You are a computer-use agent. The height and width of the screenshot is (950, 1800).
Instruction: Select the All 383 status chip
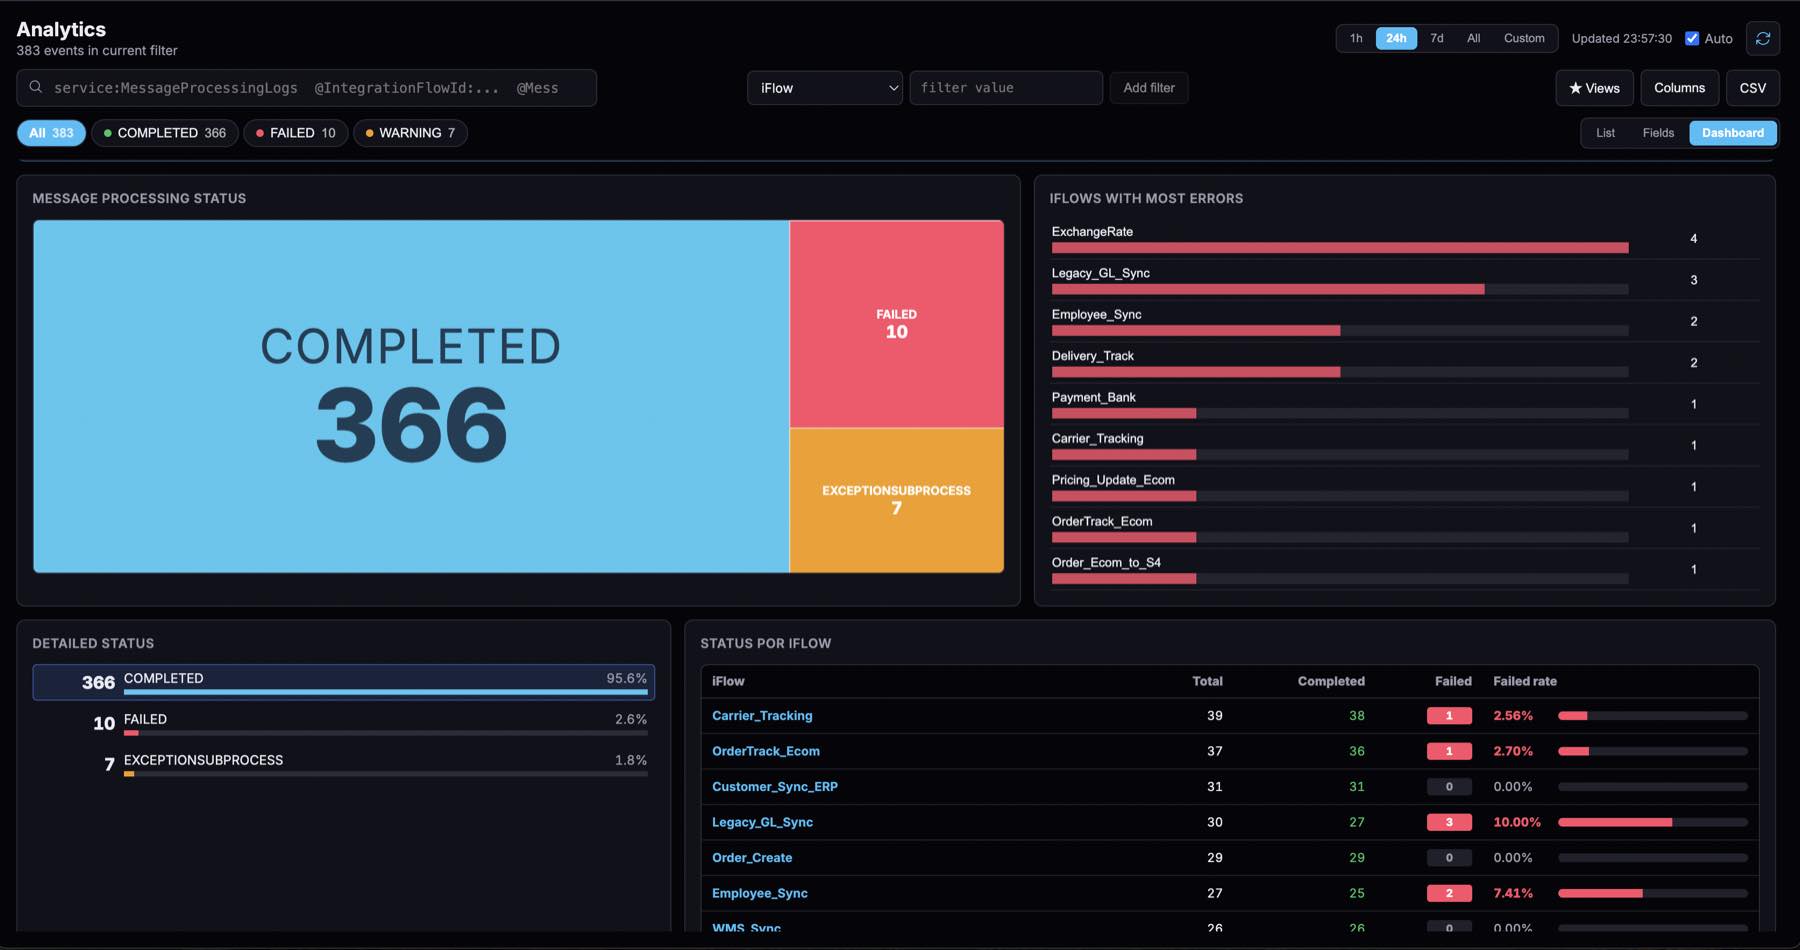pyautogui.click(x=51, y=133)
